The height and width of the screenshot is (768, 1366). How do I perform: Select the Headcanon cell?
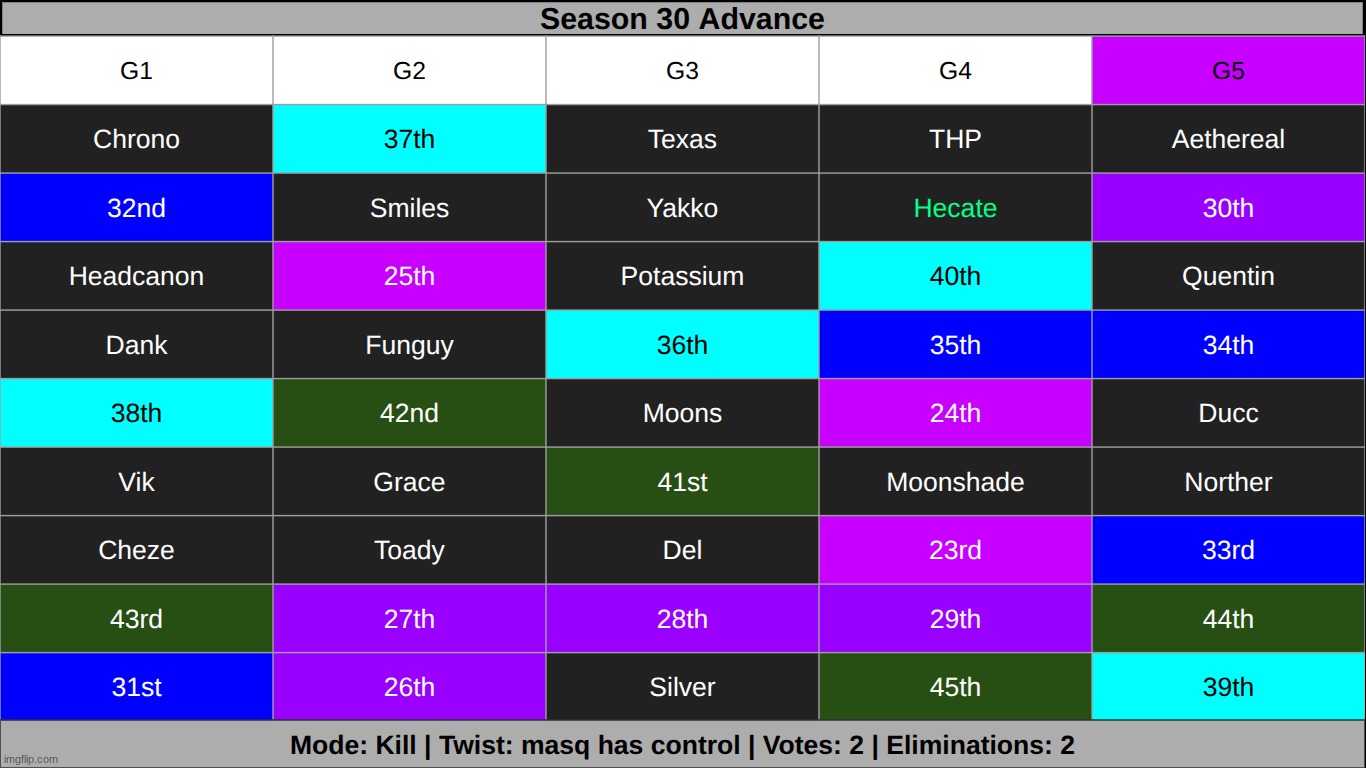point(136,276)
